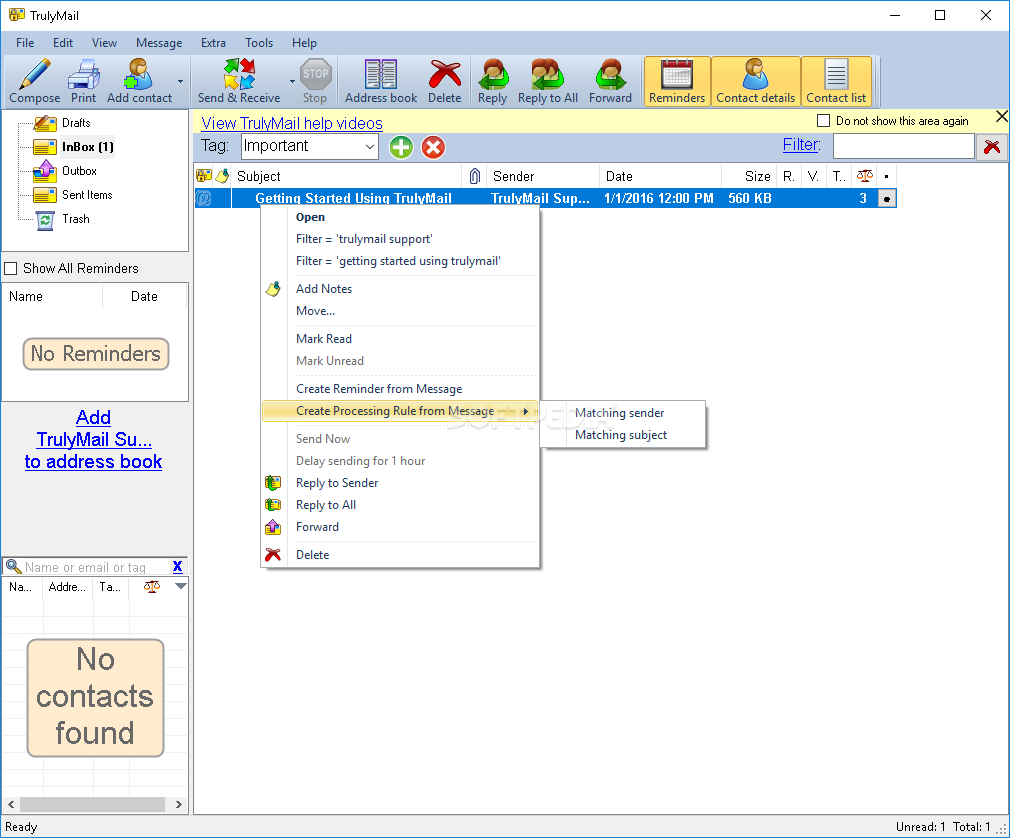Click the Stop sign icon
1010x838 pixels.
[x=316, y=74]
